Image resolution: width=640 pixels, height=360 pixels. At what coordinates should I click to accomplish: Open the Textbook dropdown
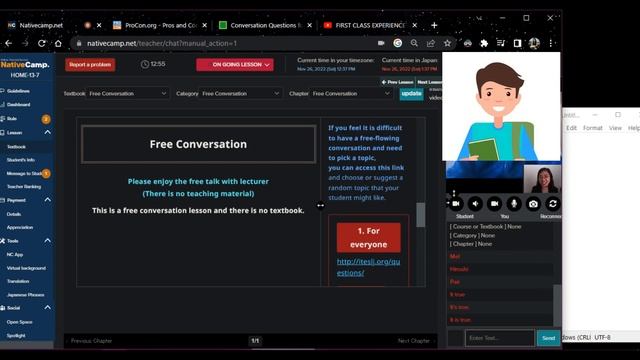tap(128, 93)
